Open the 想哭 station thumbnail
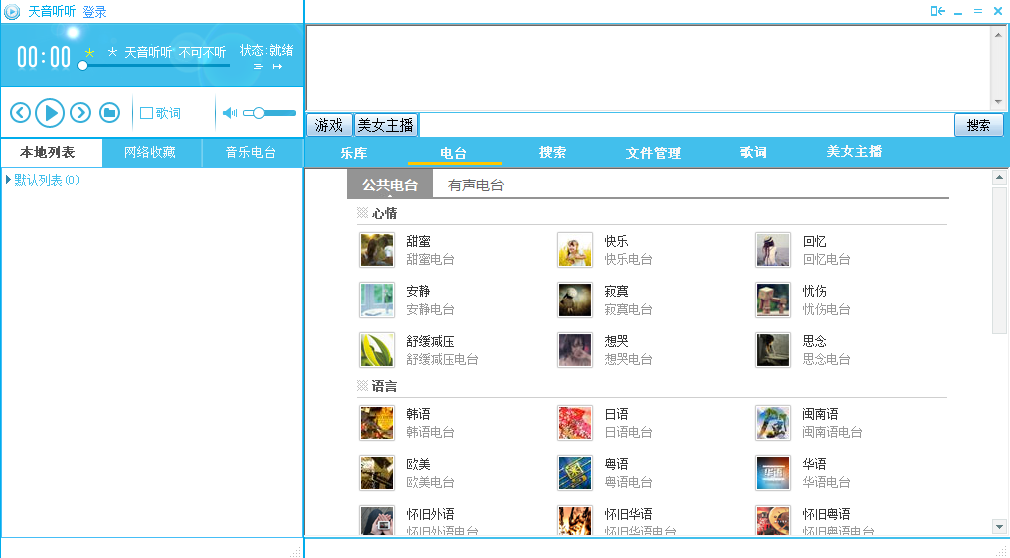This screenshot has height=558, width=1010. click(x=575, y=350)
